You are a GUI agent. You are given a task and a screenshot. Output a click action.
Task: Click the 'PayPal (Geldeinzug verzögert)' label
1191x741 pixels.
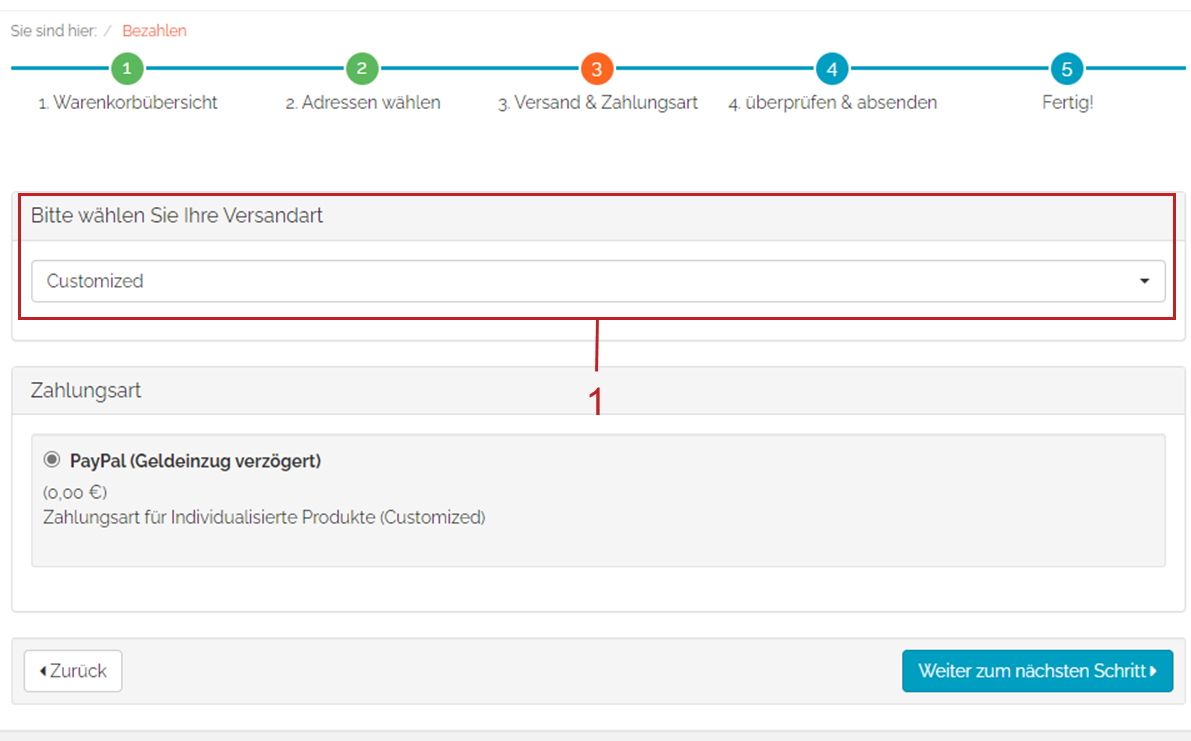pos(195,461)
